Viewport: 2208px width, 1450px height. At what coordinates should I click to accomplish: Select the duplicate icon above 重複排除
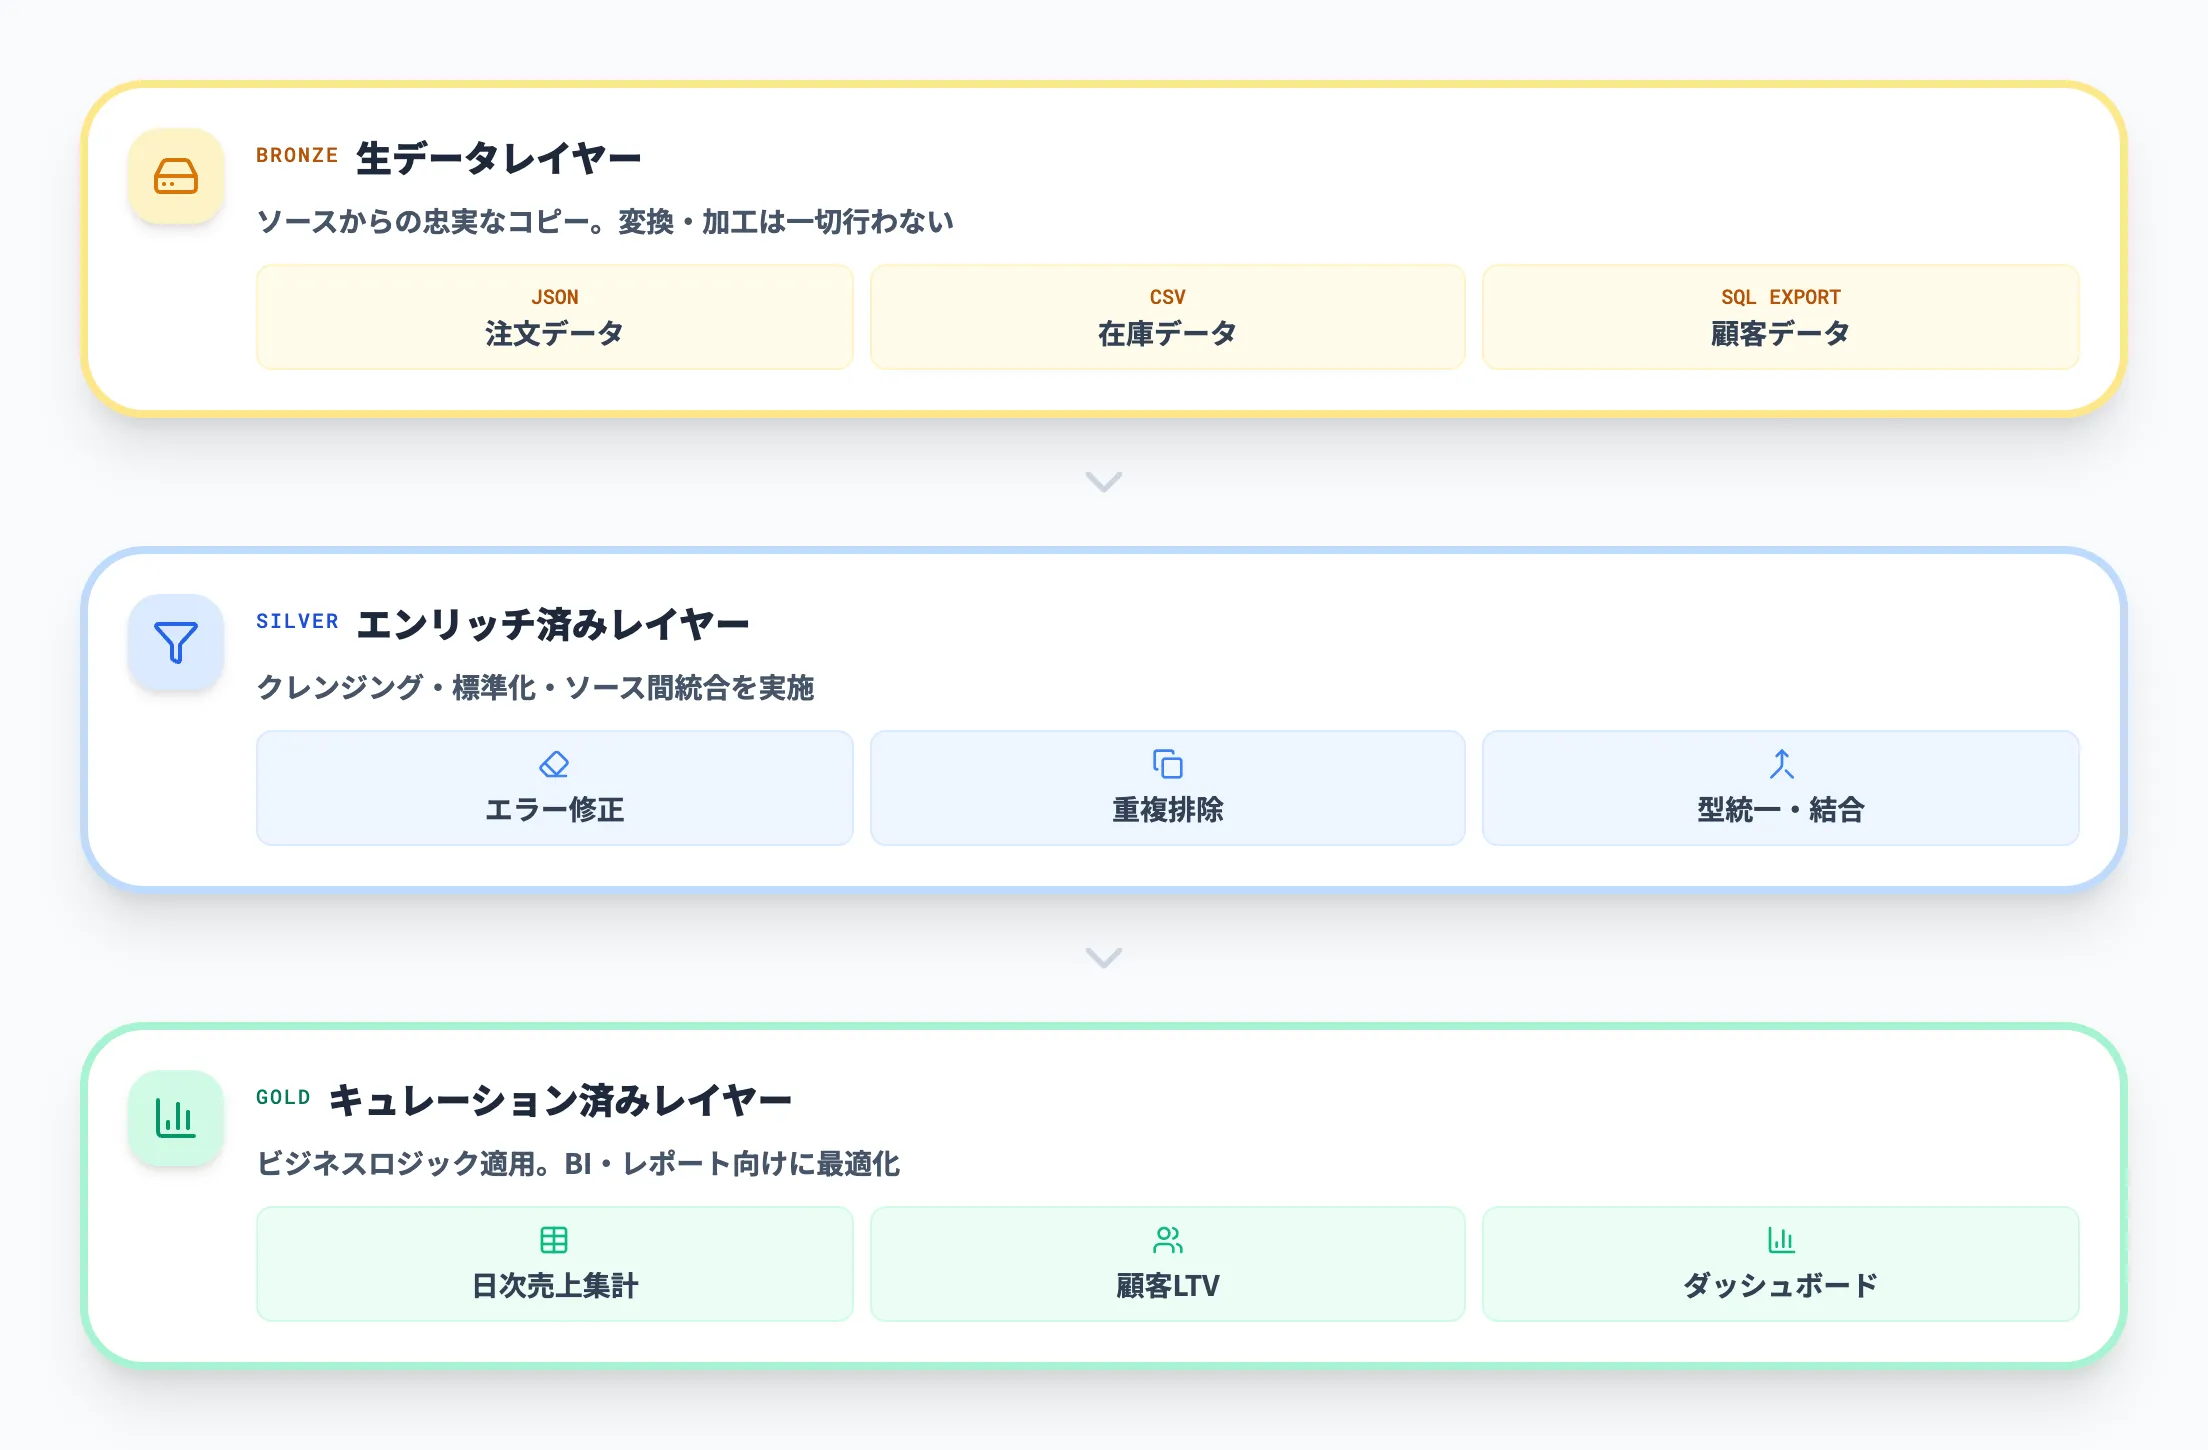1168,763
